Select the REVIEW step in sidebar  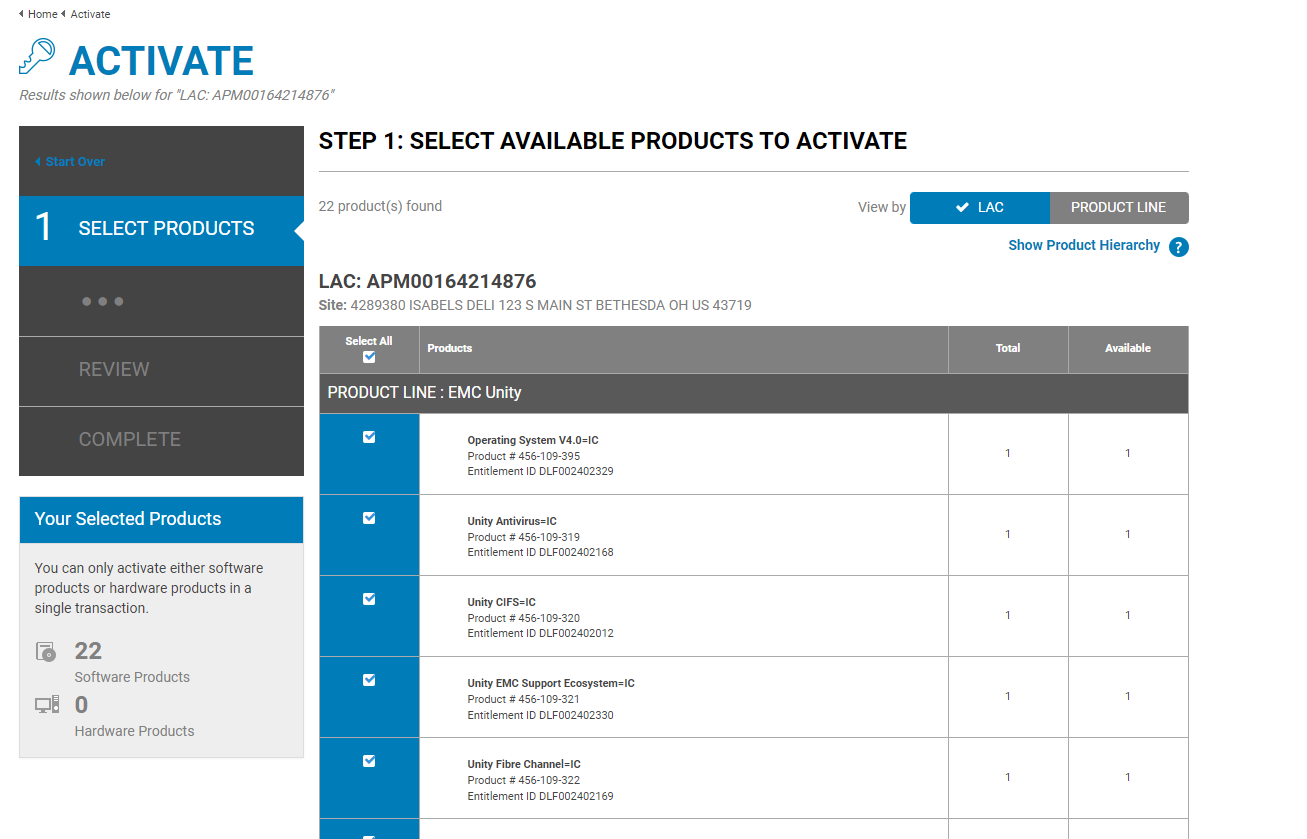pos(113,369)
